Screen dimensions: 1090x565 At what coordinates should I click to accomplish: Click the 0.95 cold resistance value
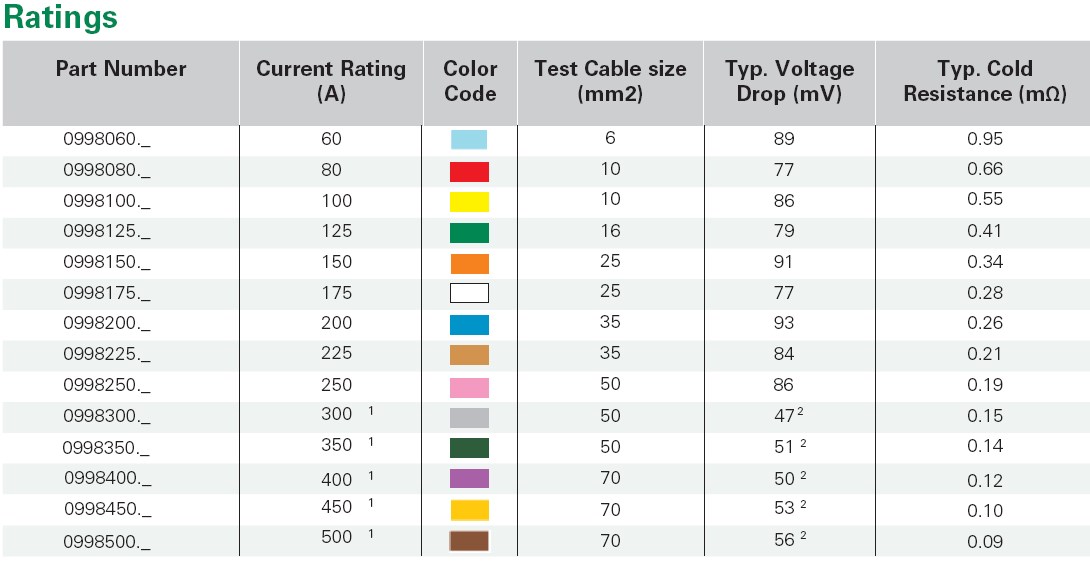pos(984,140)
